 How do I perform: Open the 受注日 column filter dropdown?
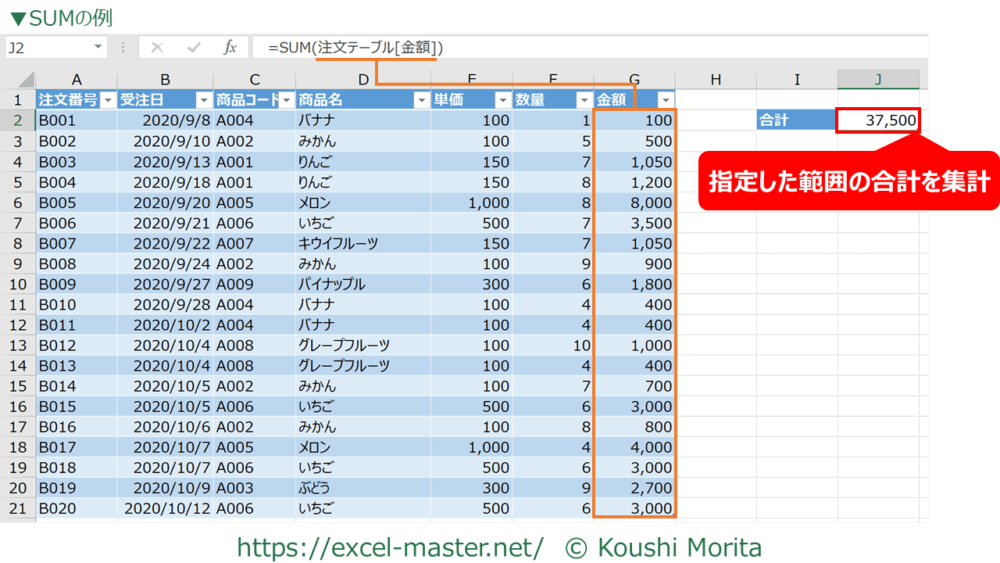click(x=203, y=100)
